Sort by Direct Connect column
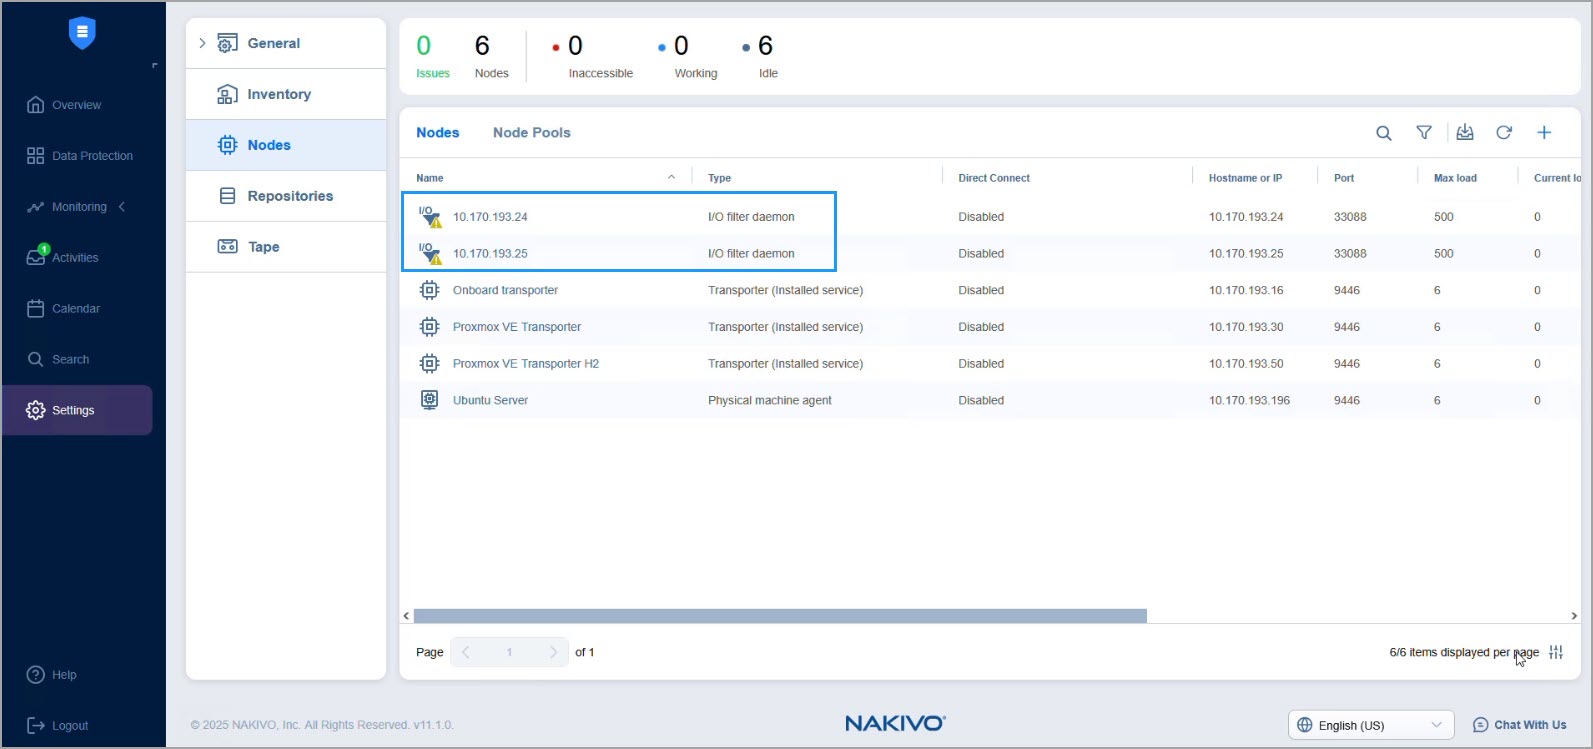Image resolution: width=1593 pixels, height=749 pixels. pyautogui.click(x=994, y=178)
